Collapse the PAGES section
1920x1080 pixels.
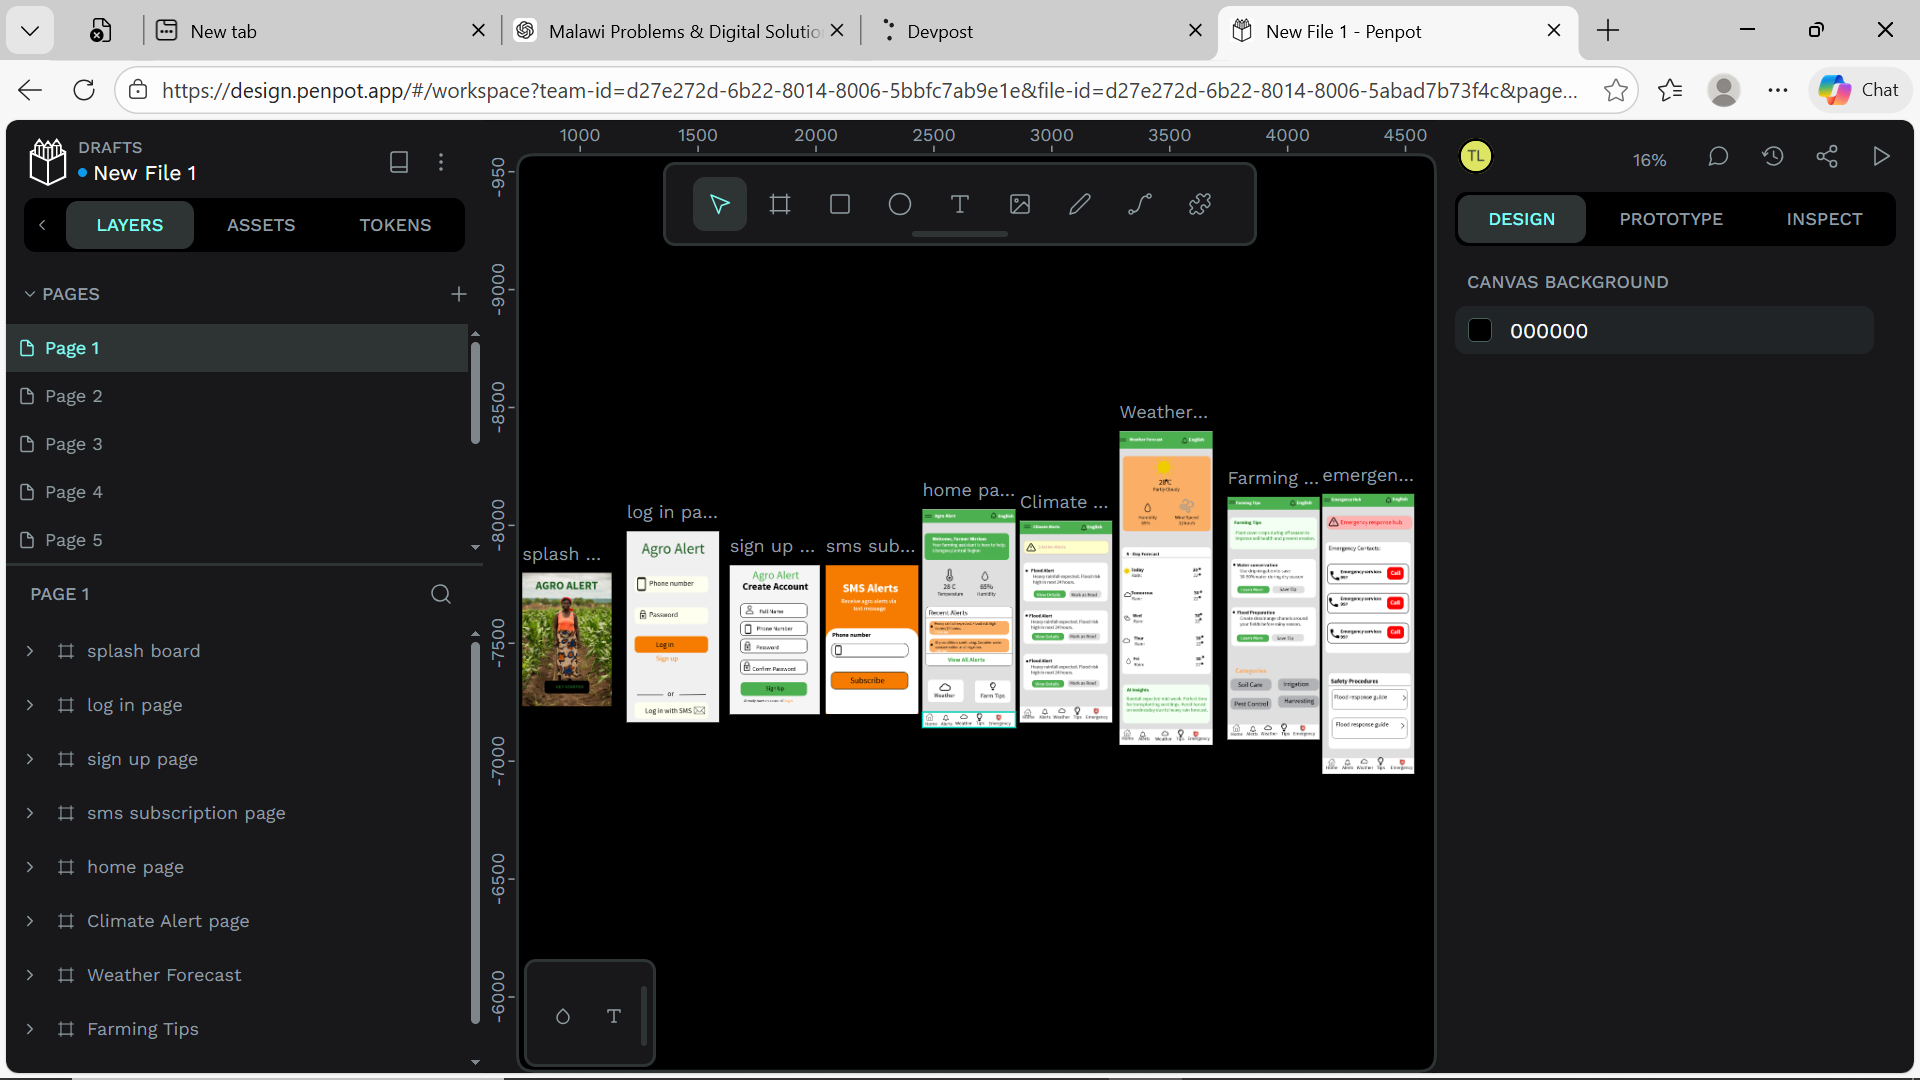(x=30, y=294)
